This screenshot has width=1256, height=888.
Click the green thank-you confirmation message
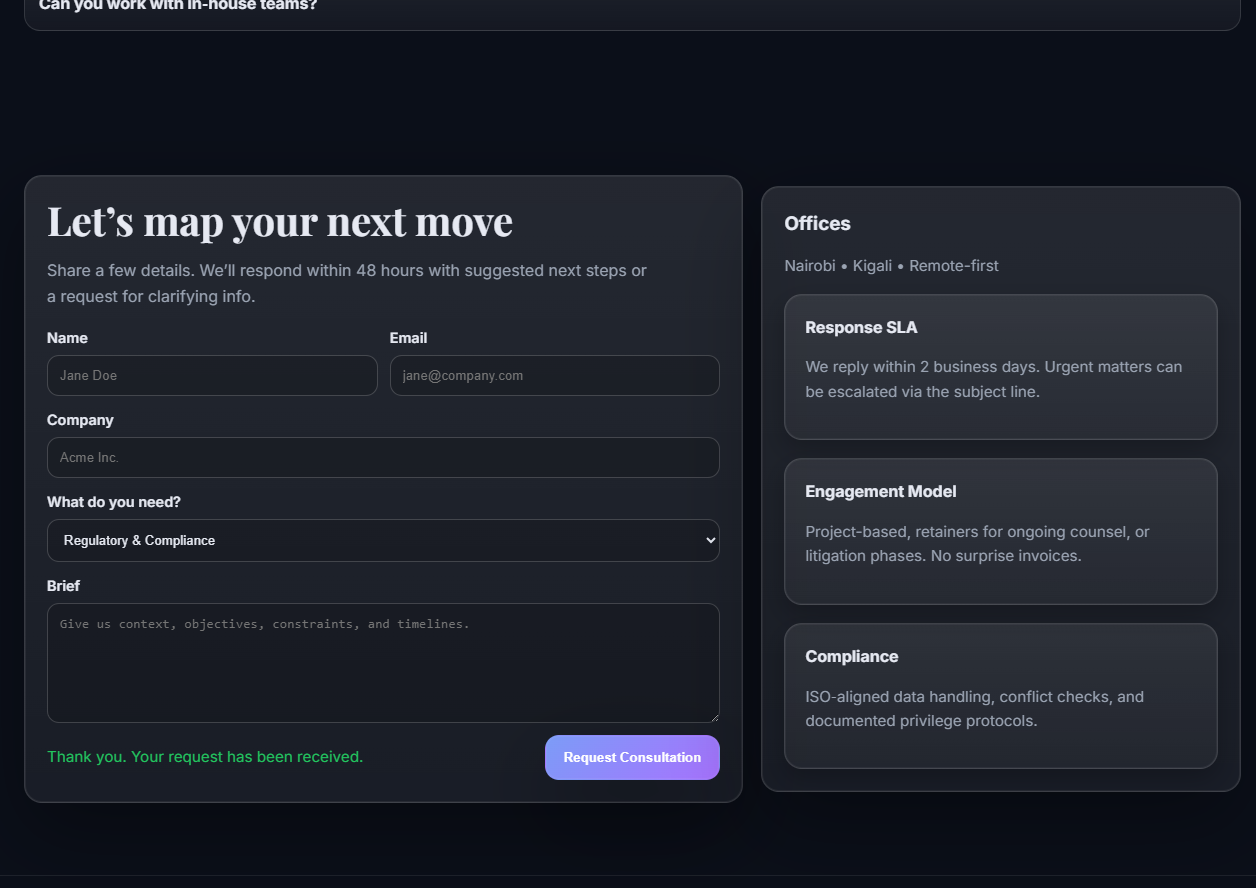coord(205,757)
